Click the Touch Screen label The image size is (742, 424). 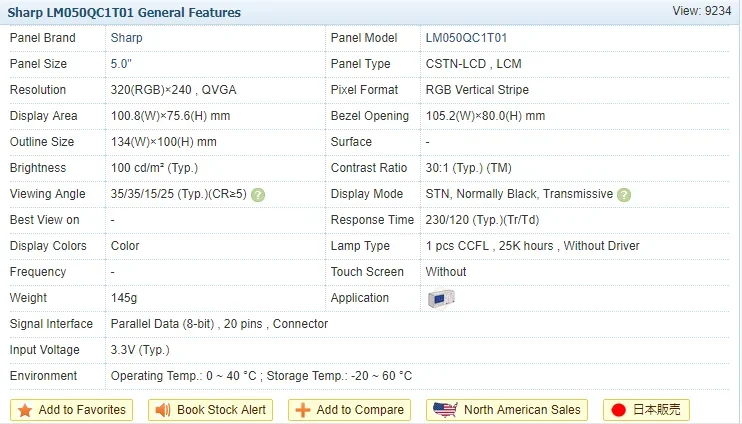(x=367, y=272)
